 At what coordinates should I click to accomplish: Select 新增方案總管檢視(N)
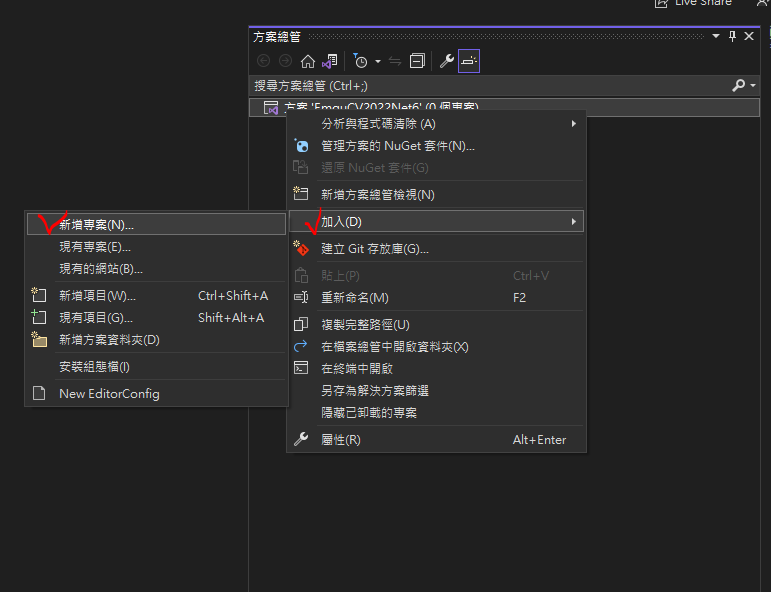click(437, 195)
